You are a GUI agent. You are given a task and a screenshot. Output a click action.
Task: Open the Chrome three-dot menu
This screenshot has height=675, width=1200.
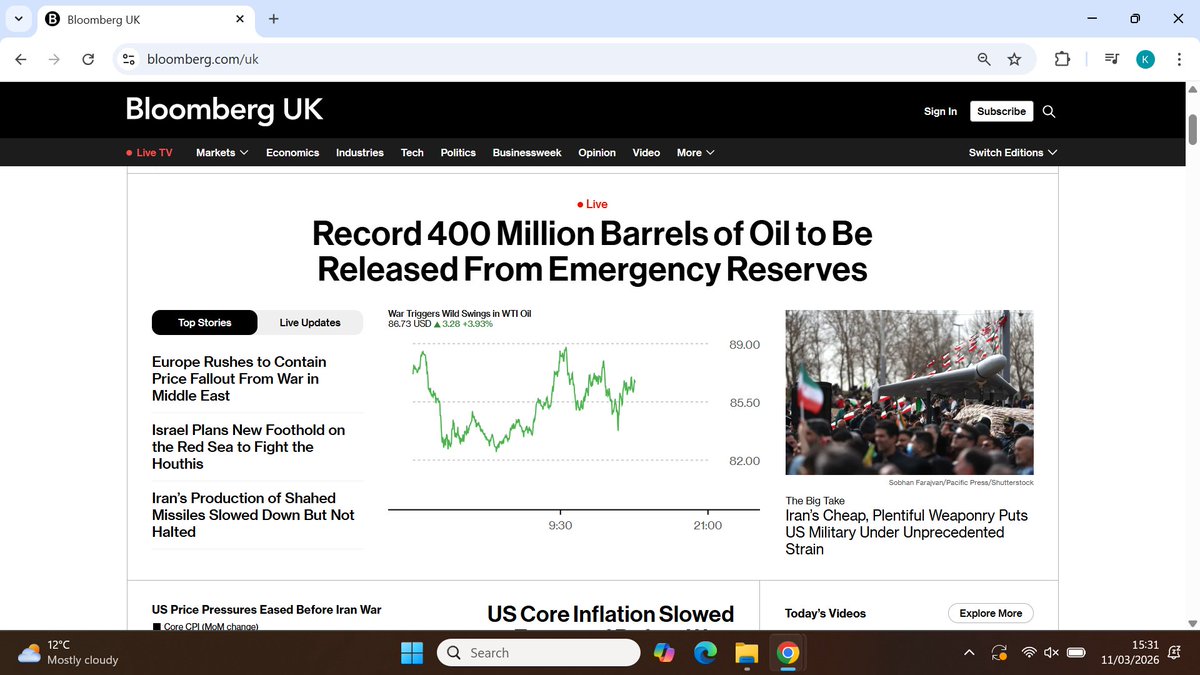(1177, 60)
